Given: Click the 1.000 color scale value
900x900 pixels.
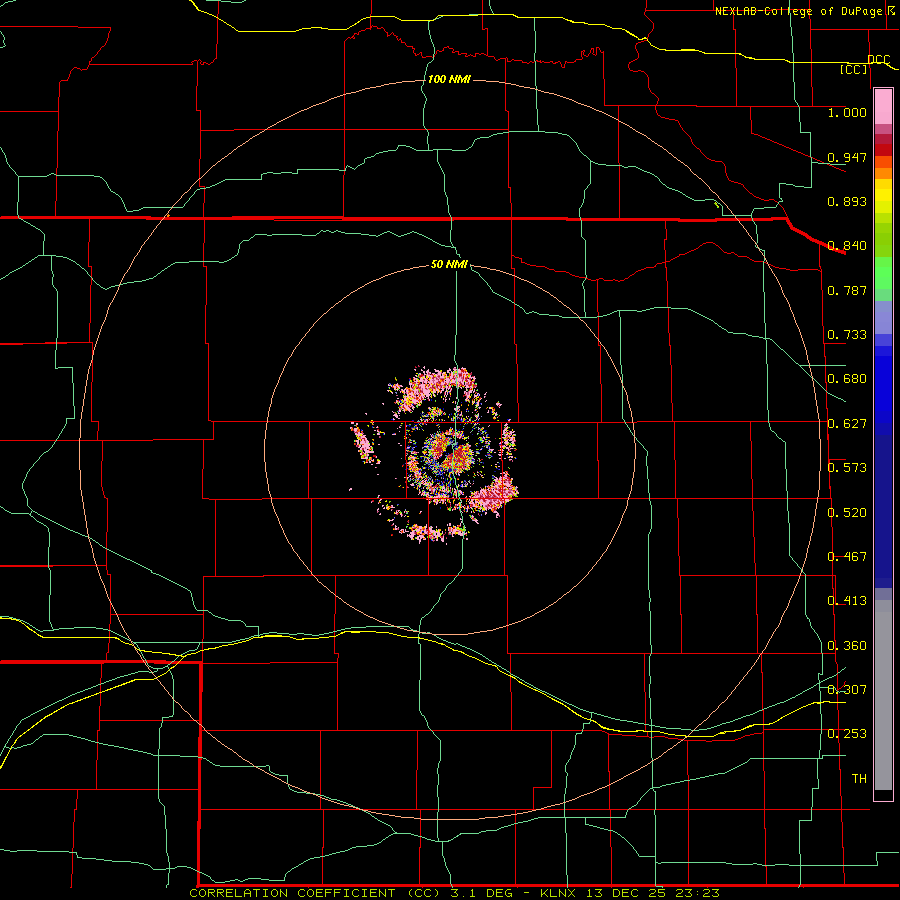Looking at the screenshot, I should 847,112.
